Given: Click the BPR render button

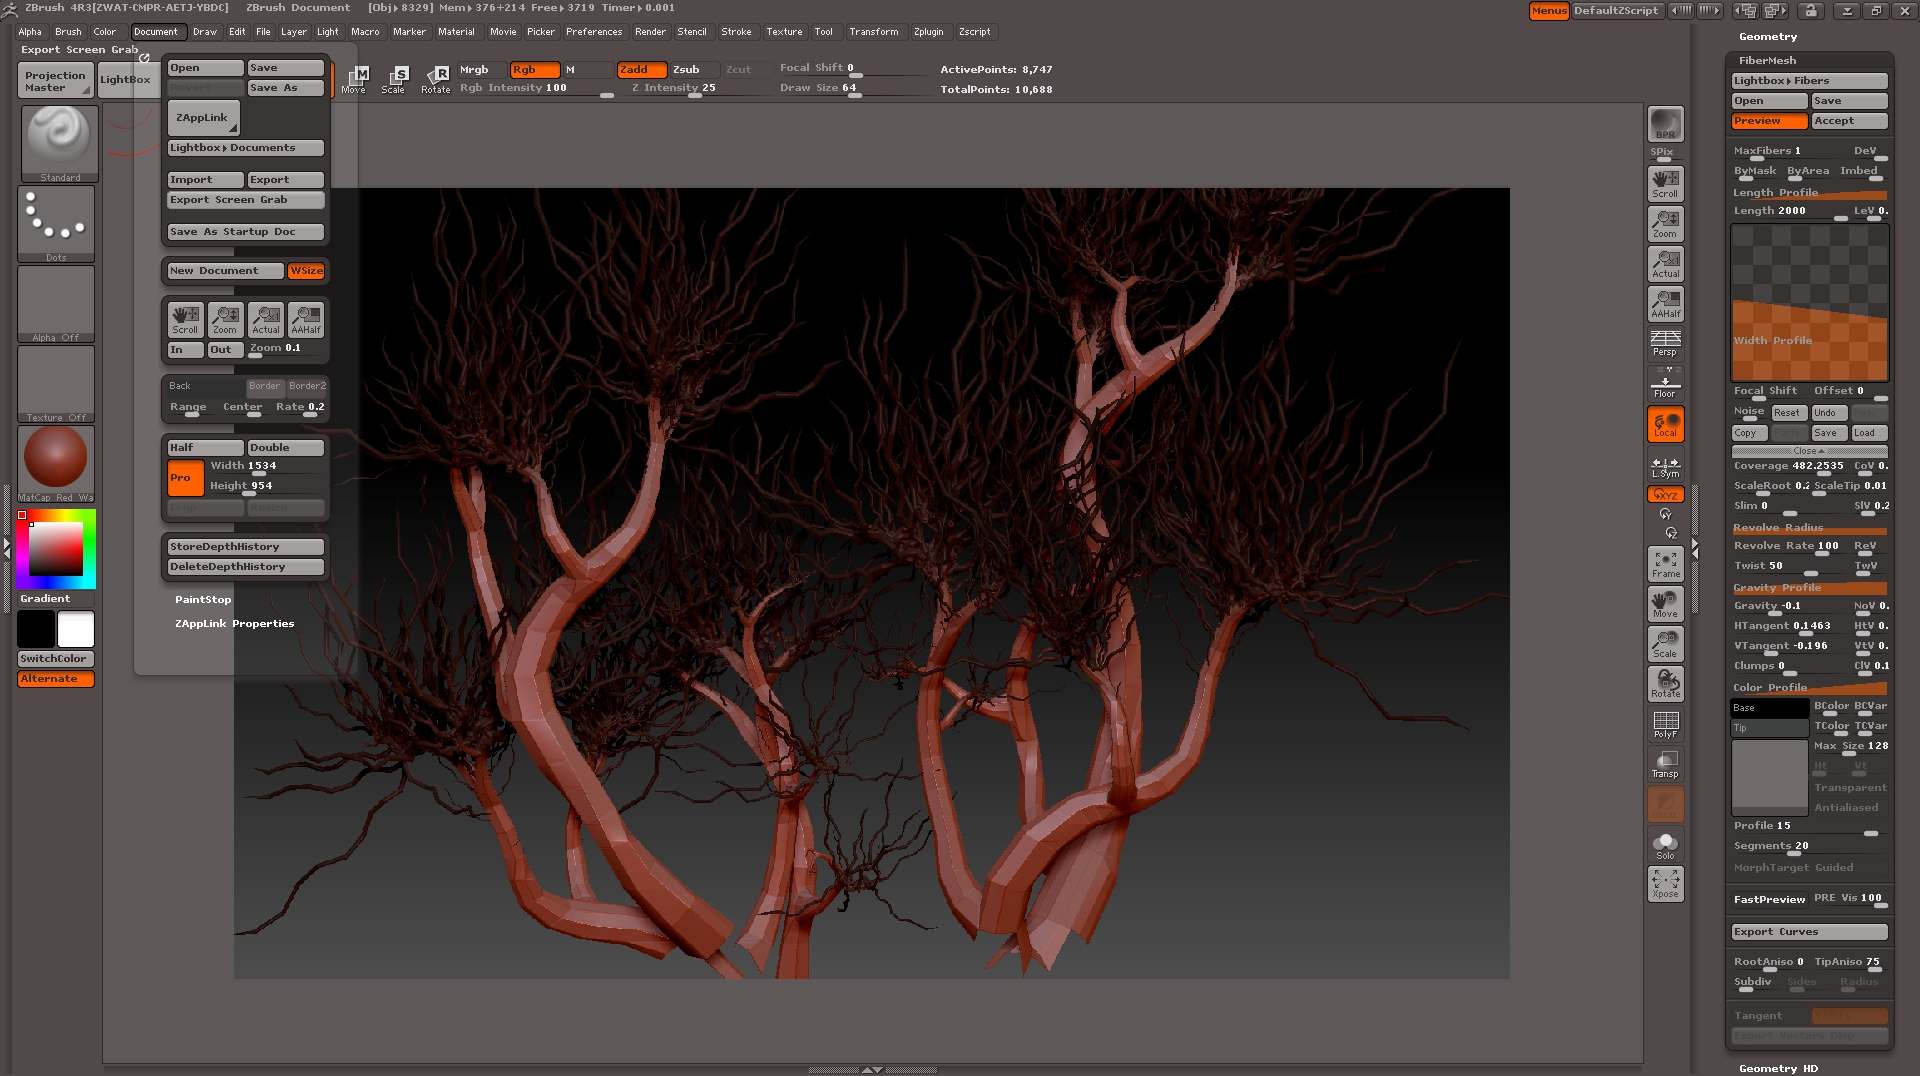Looking at the screenshot, I should (1664, 124).
